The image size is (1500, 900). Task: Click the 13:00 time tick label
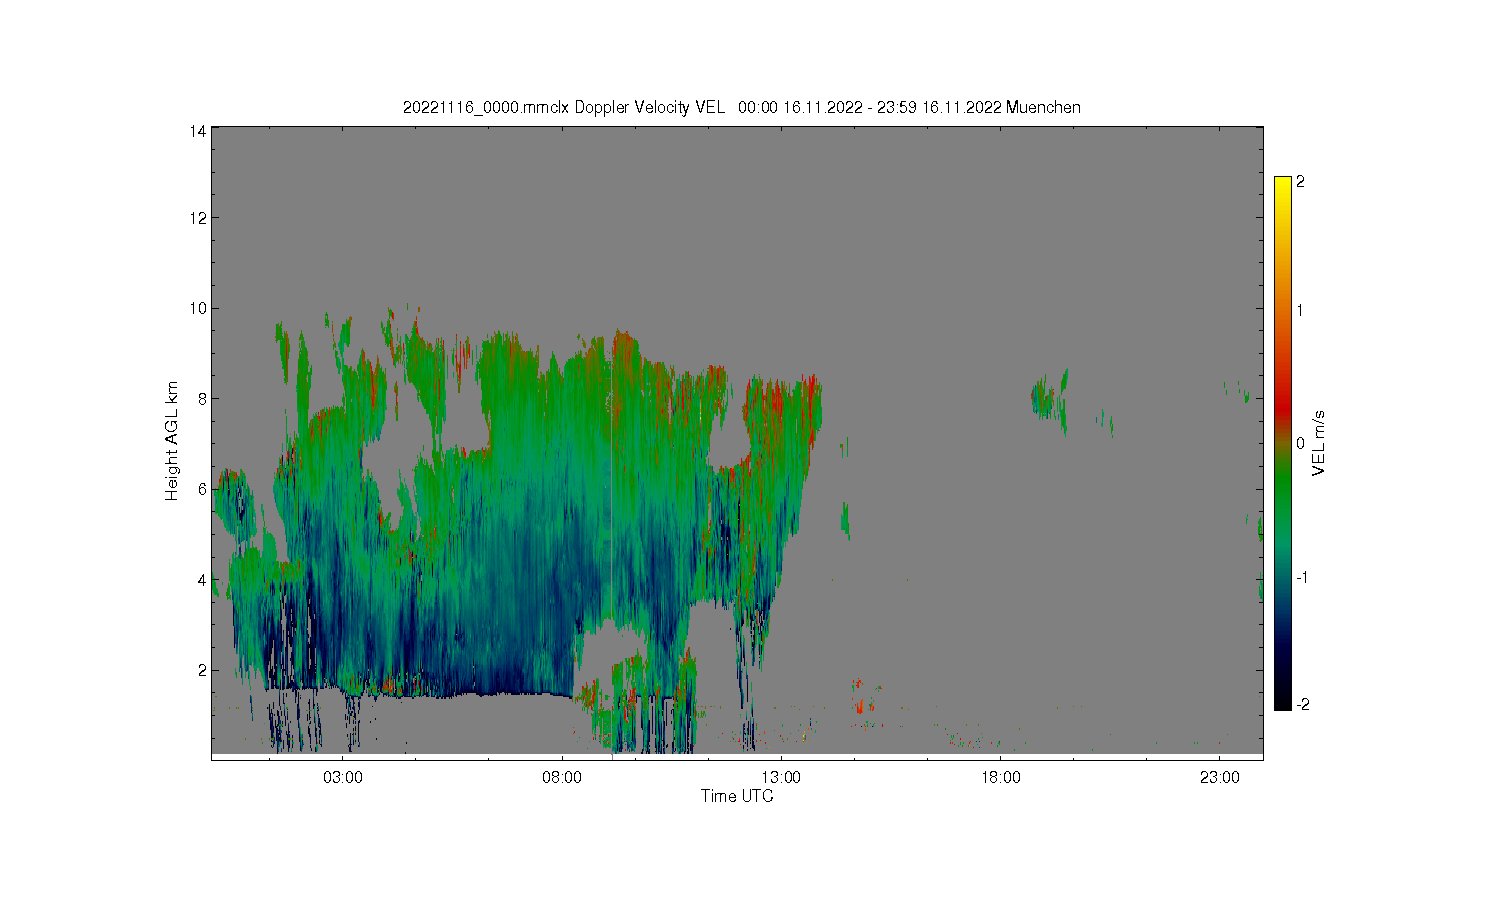(x=781, y=778)
